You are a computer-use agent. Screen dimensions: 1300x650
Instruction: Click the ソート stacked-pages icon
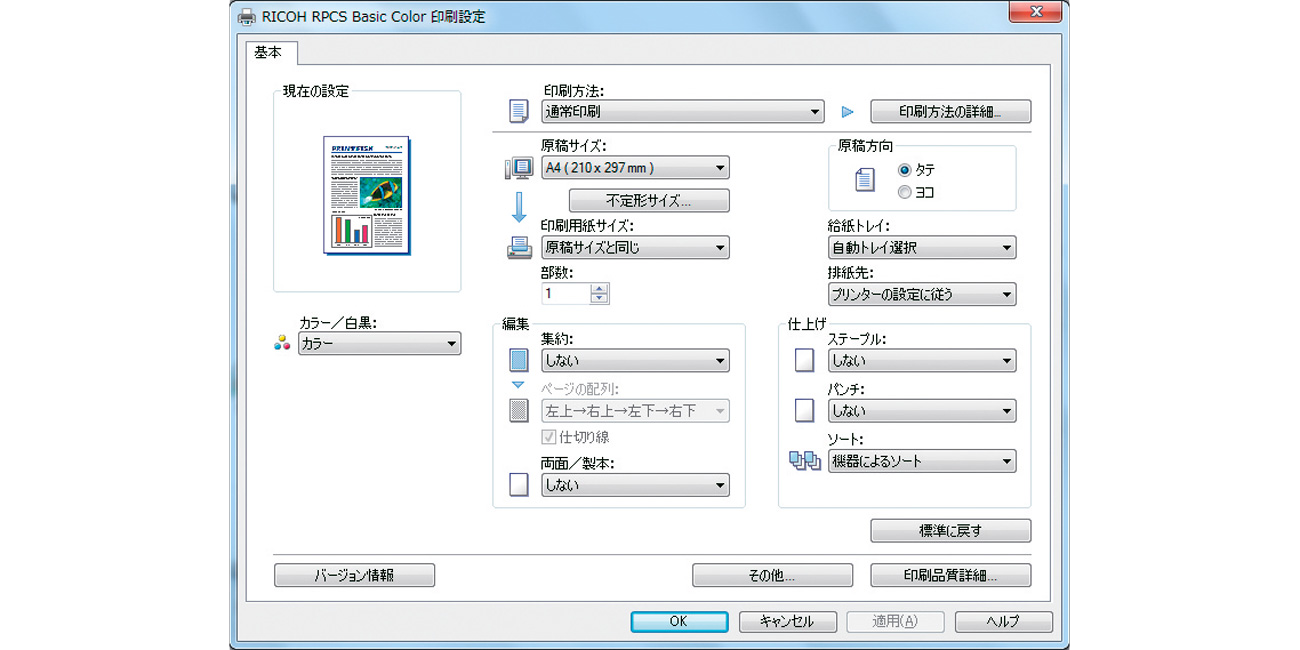pyautogui.click(x=804, y=459)
